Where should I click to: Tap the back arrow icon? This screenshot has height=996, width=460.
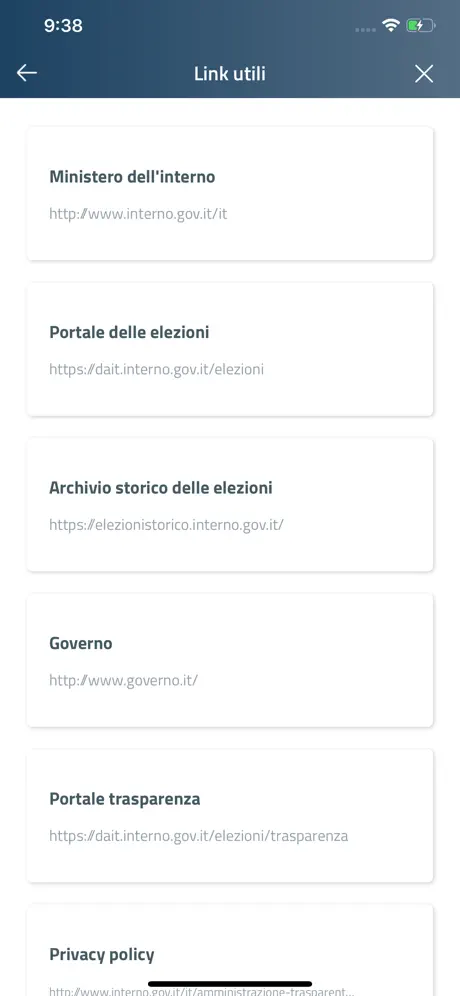pyautogui.click(x=27, y=73)
